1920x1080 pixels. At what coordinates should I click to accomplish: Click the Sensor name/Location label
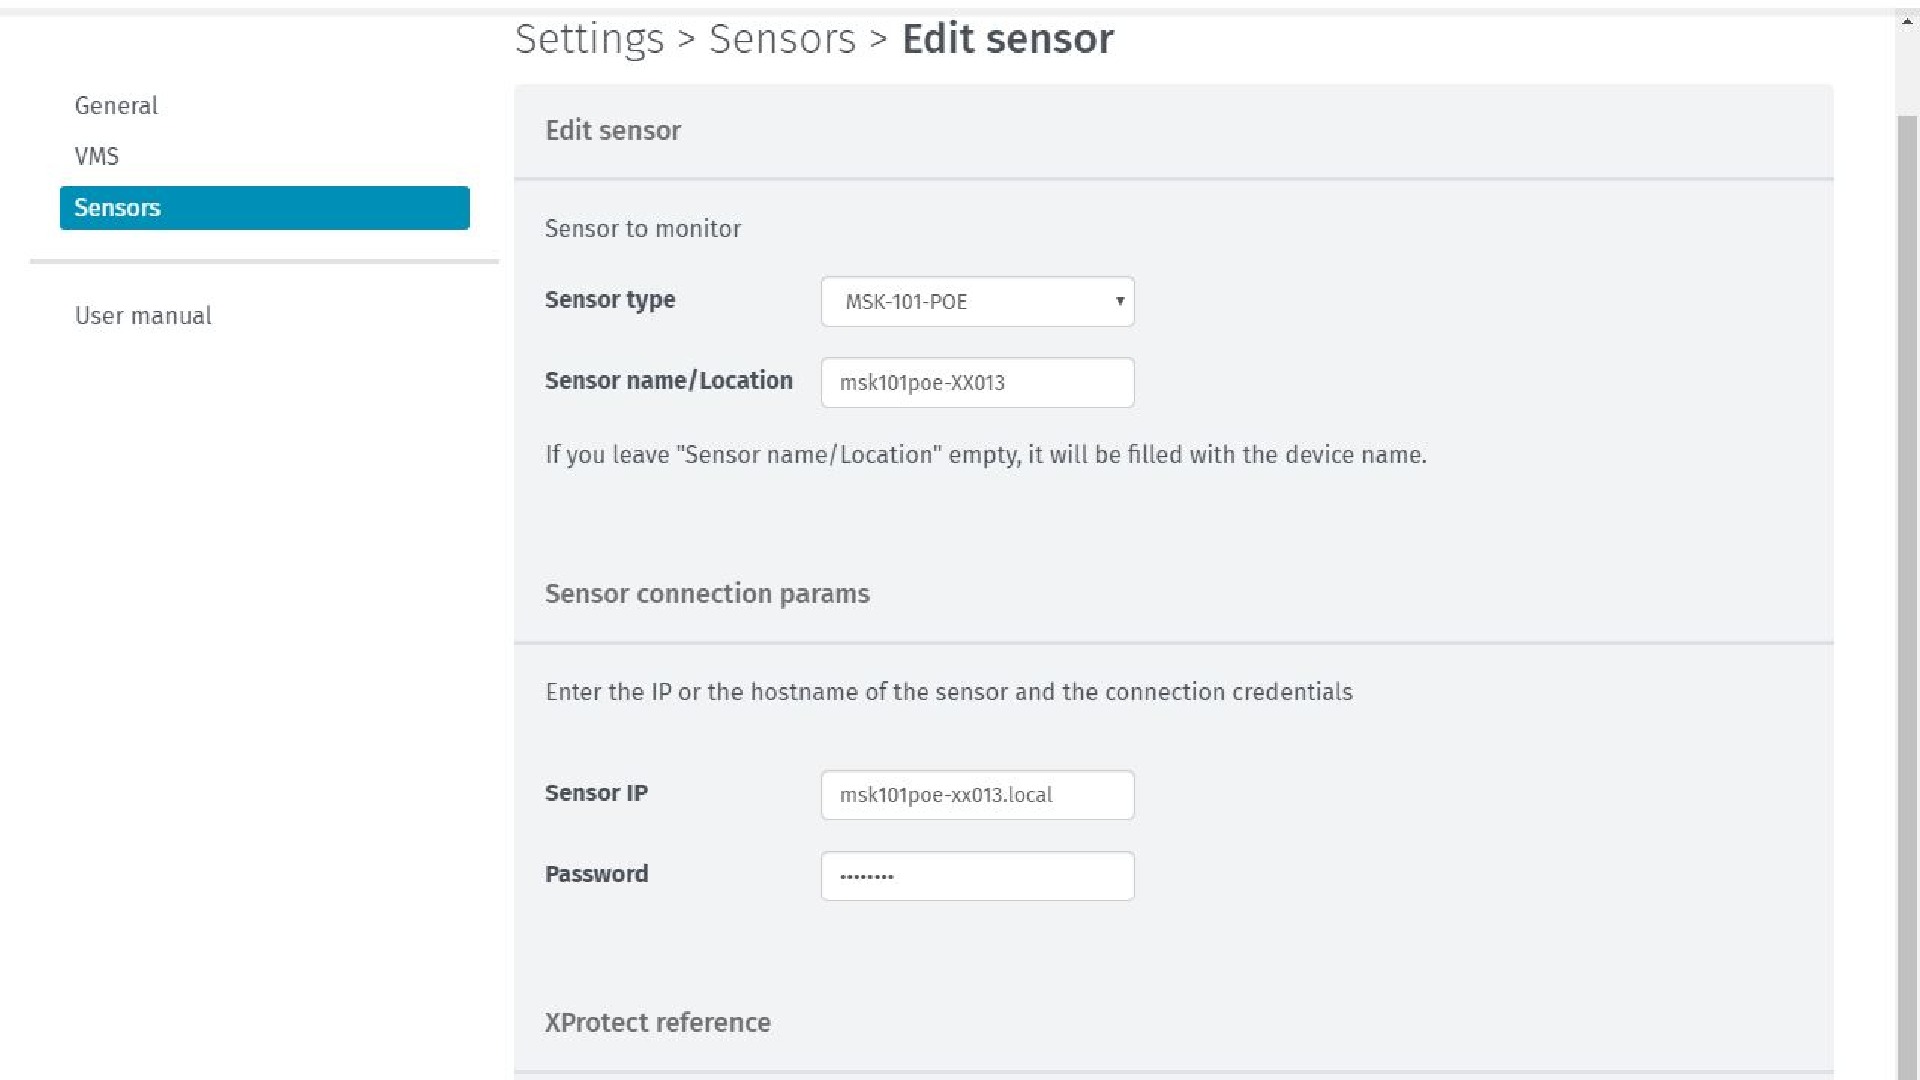click(668, 381)
